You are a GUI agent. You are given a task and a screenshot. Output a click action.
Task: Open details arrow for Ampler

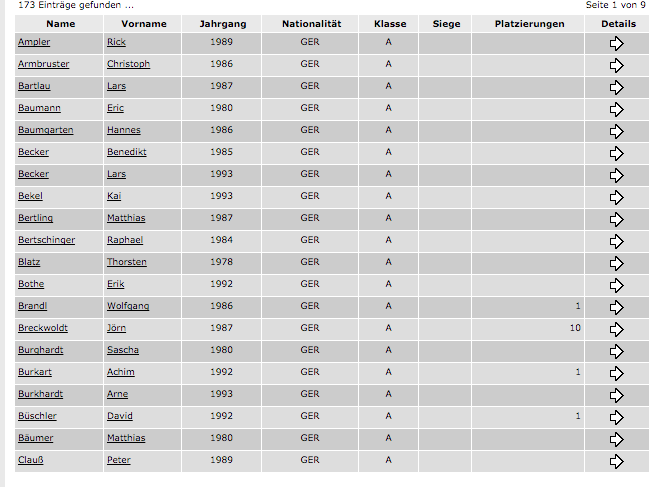point(616,43)
